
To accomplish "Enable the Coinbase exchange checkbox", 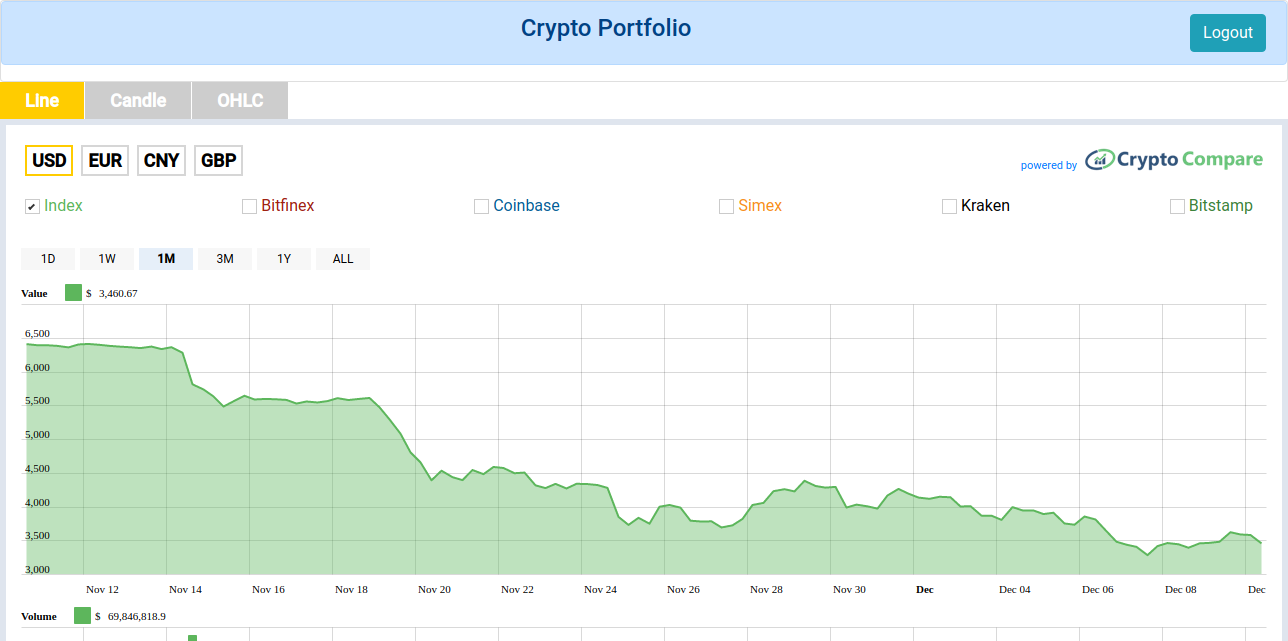I will pyautogui.click(x=481, y=206).
